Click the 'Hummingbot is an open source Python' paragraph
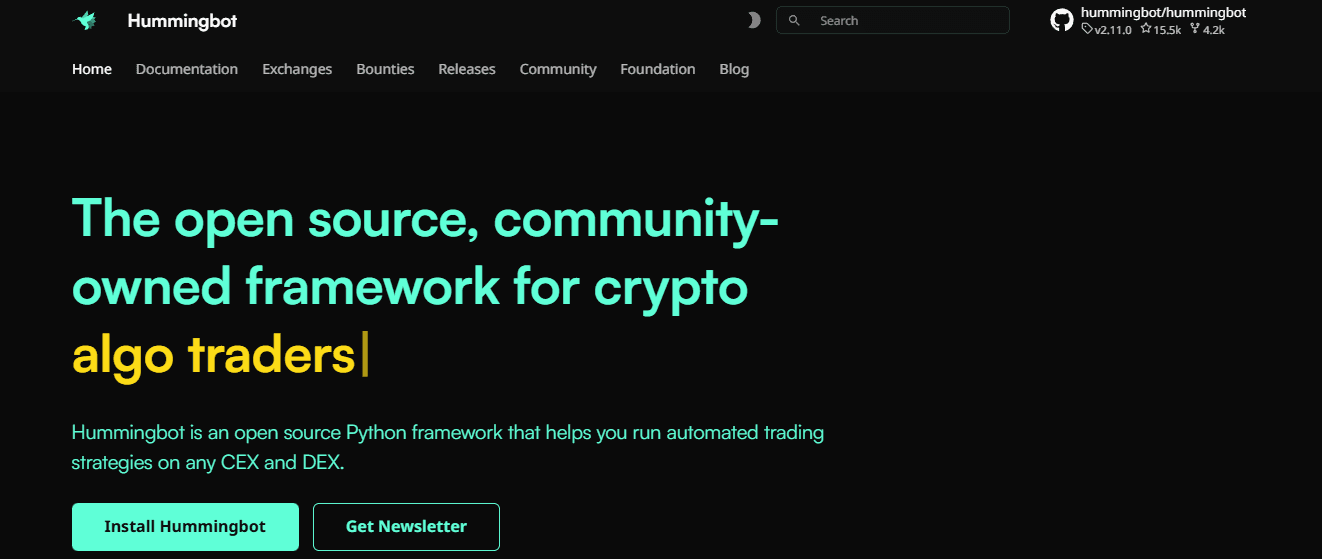This screenshot has width=1322, height=559. click(448, 448)
